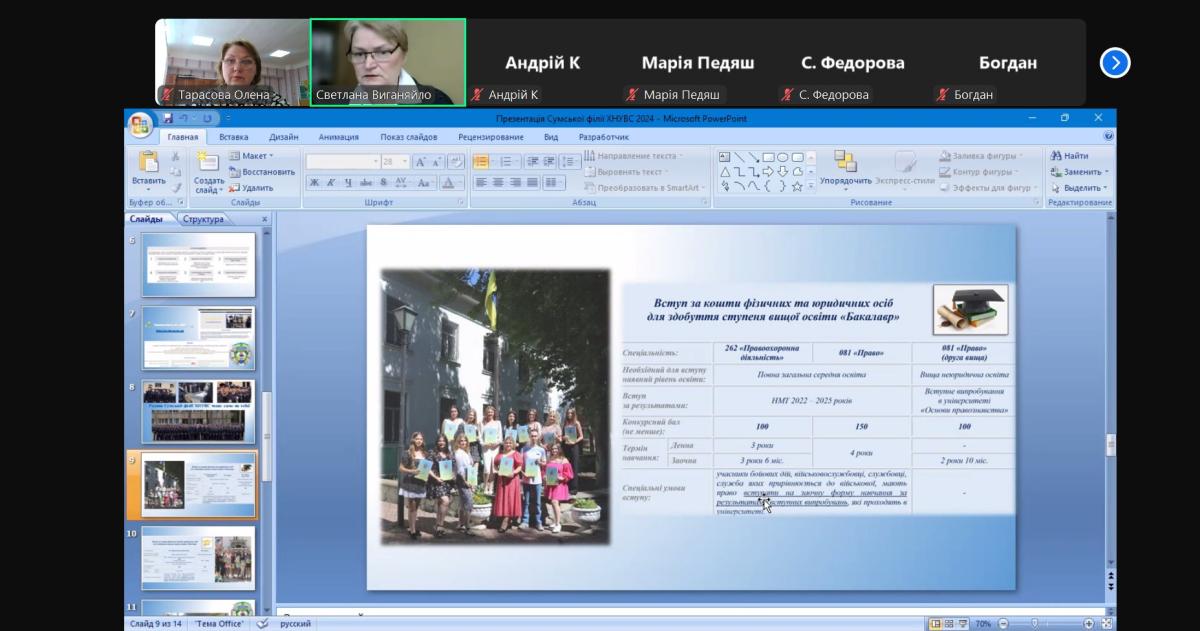Click the Найти (Find) binoculars button
The width and height of the screenshot is (1200, 631).
tap(1069, 156)
